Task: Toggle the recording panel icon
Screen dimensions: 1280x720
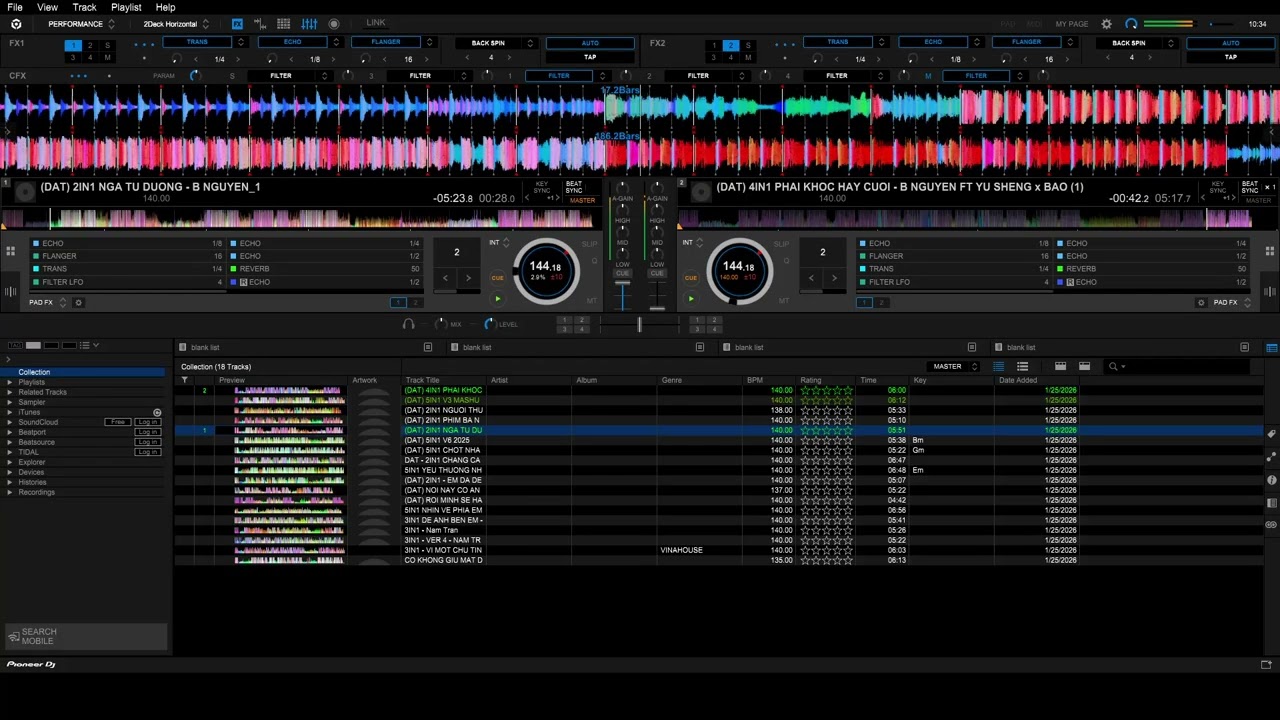Action: [x=334, y=24]
